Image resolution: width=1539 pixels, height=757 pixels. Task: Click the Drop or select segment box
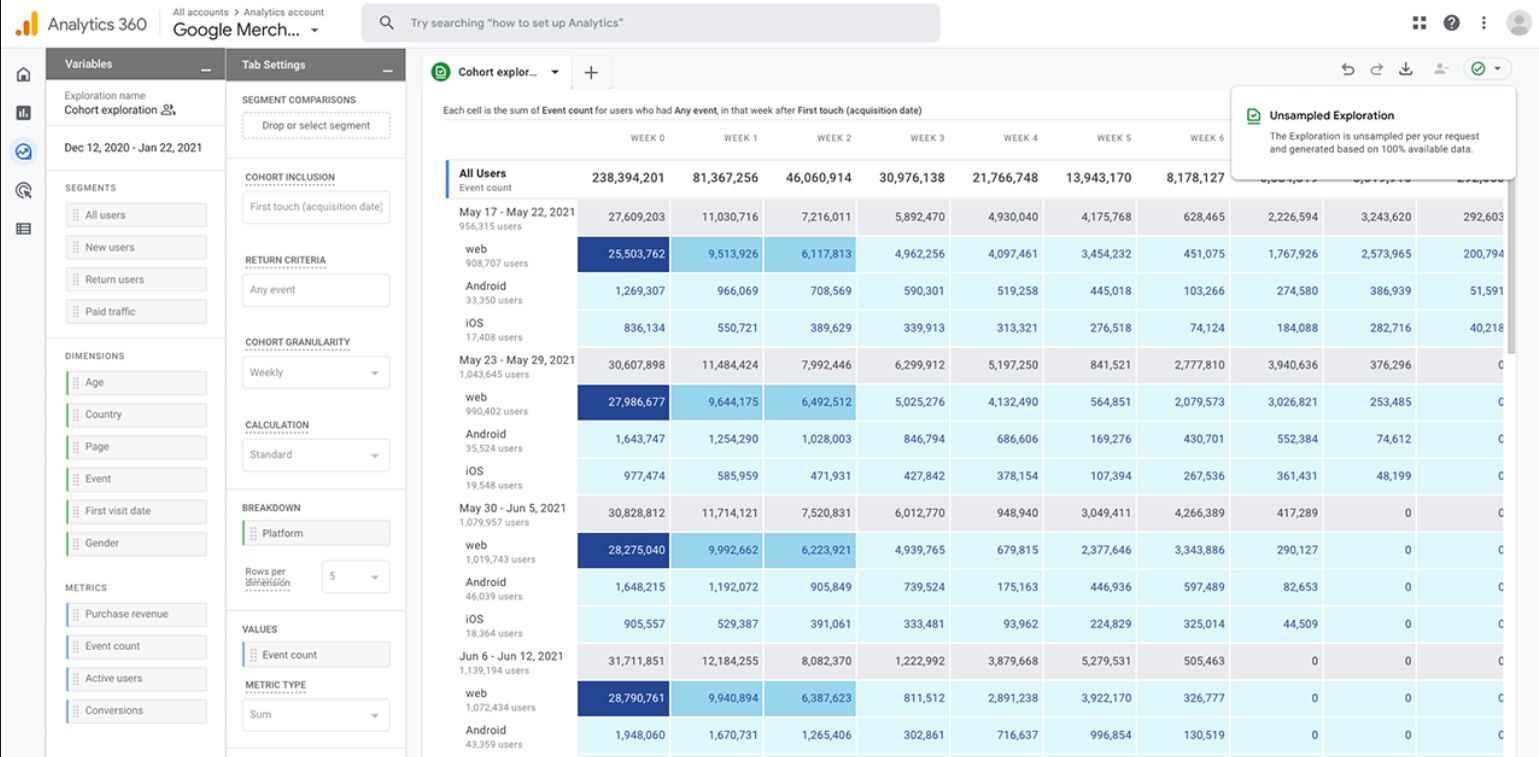[316, 126]
